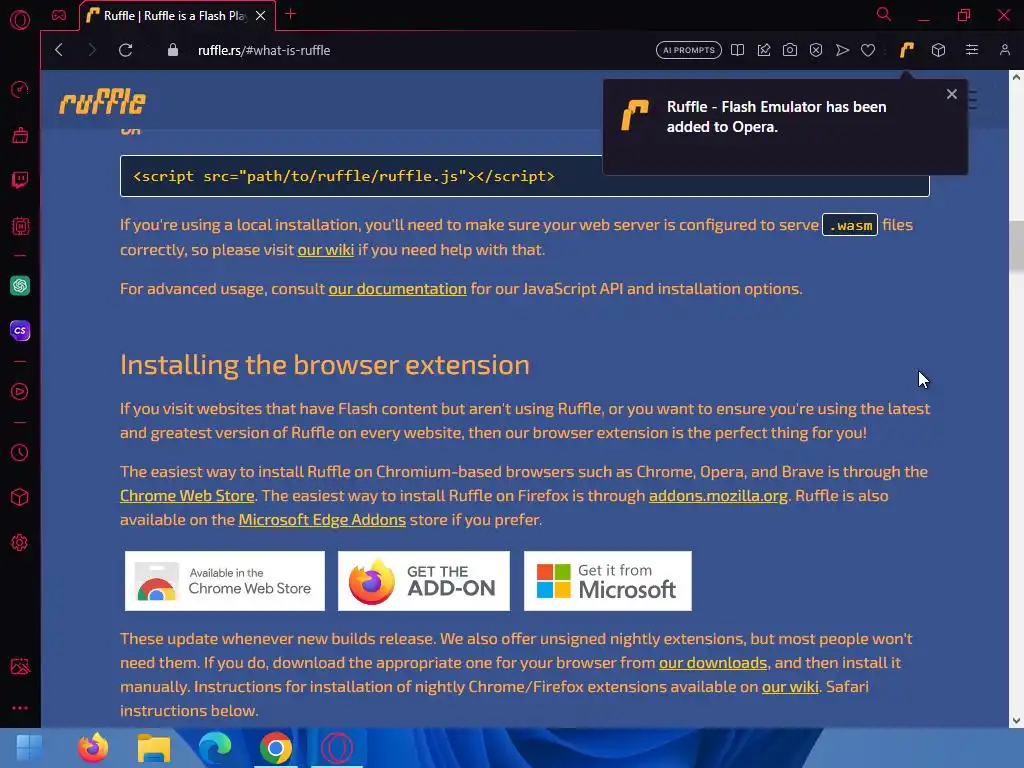Open the 'our wiki' link about wasm
Viewport: 1024px width, 768px height.
[x=325, y=249]
